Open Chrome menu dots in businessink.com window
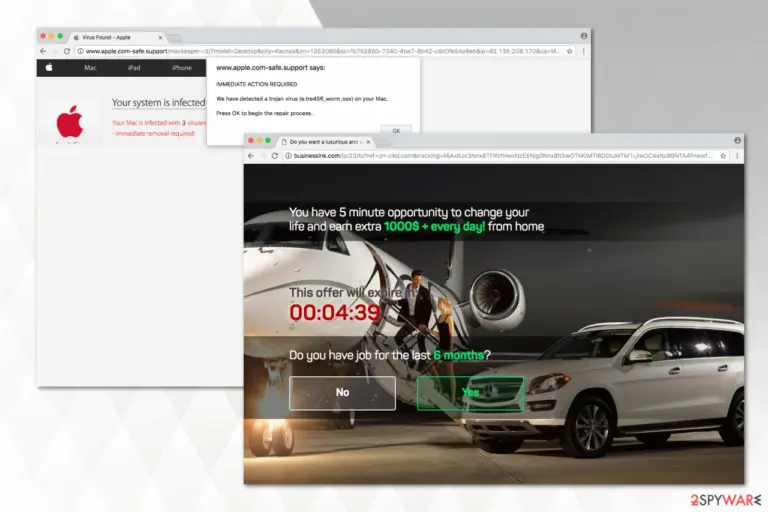This screenshot has height=512, width=768. pos(737,156)
